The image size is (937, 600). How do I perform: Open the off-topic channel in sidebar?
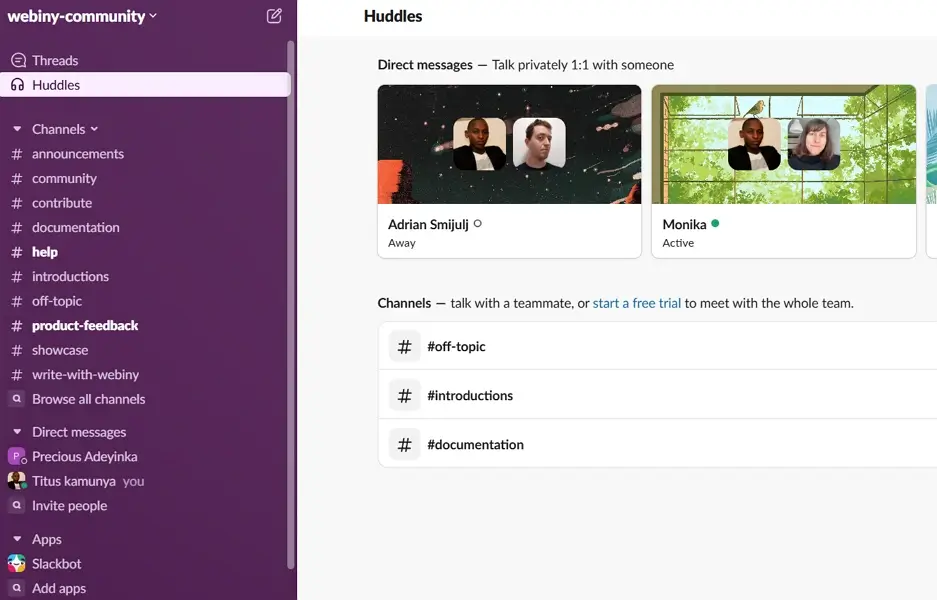click(145, 301)
